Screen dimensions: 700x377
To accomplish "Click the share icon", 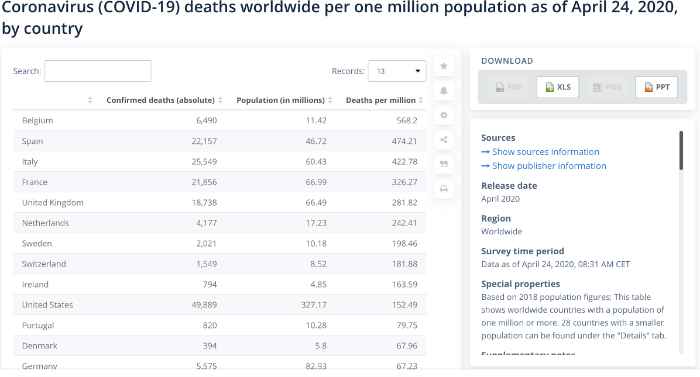I will click(x=444, y=140).
